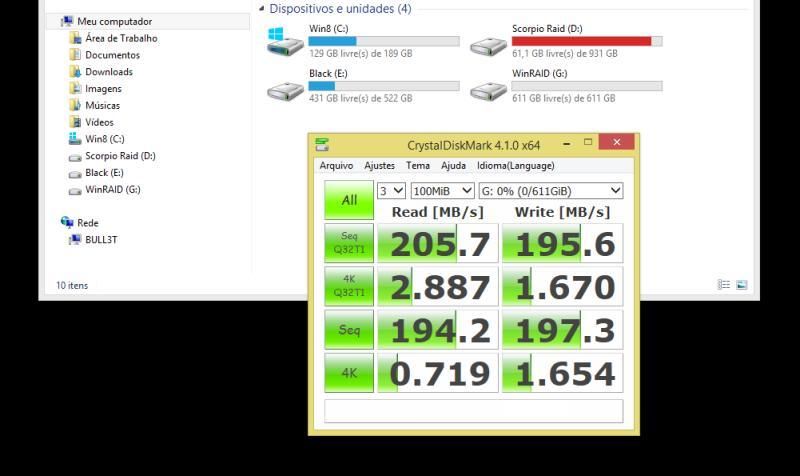Viewport: 800px width, 476px height.
Task: Click the red Scorpio Raid (D:) usage bar
Action: (x=587, y=41)
